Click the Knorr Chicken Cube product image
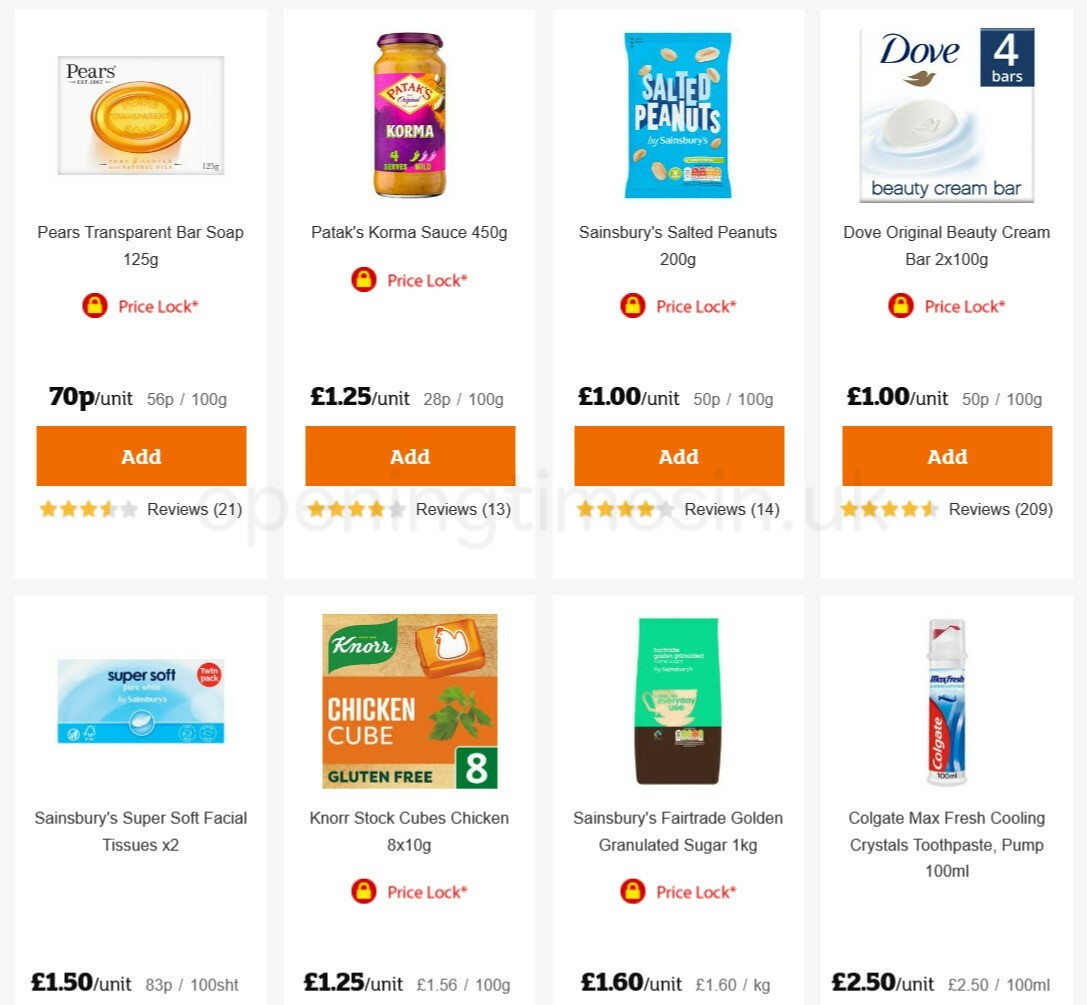The image size is (1087, 1005). click(x=409, y=700)
